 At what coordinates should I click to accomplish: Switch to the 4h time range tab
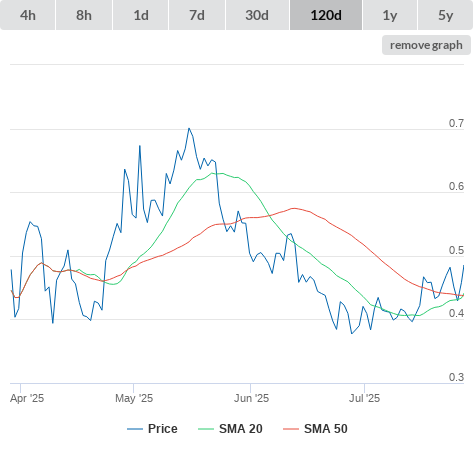(x=28, y=15)
